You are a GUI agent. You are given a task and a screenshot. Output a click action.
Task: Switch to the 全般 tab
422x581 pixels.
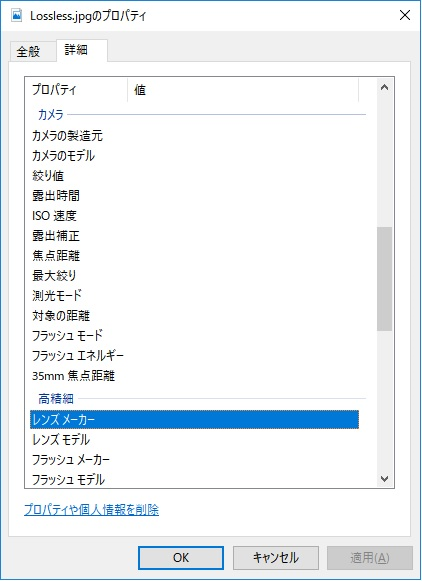point(28,52)
